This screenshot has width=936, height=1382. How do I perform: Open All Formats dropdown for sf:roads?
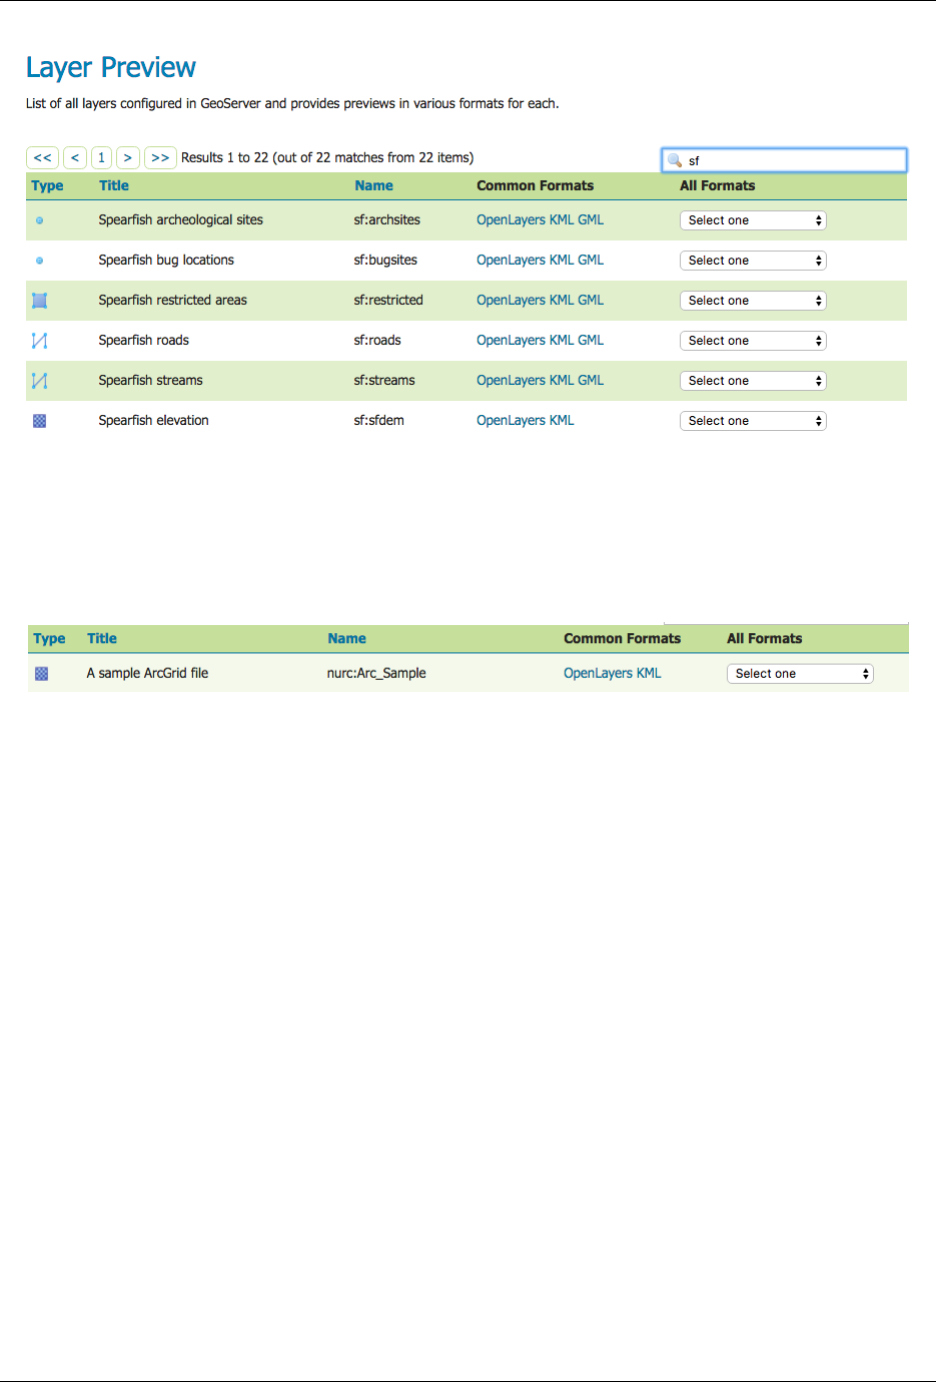coord(753,340)
